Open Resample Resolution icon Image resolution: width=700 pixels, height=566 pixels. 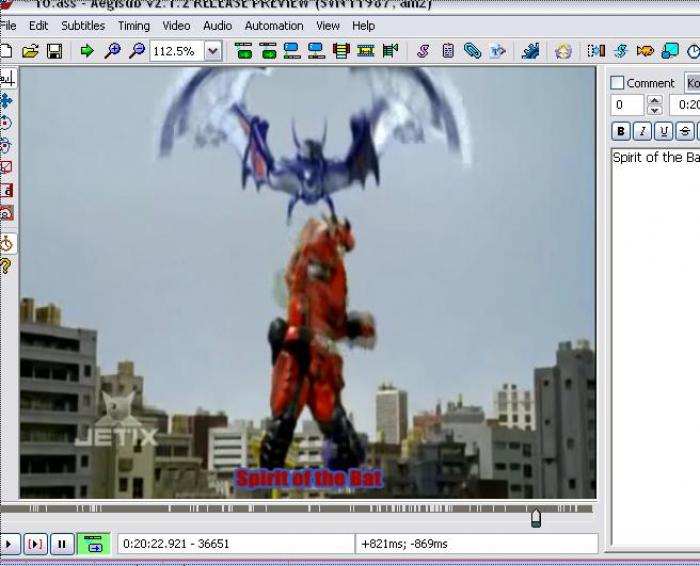coord(670,51)
